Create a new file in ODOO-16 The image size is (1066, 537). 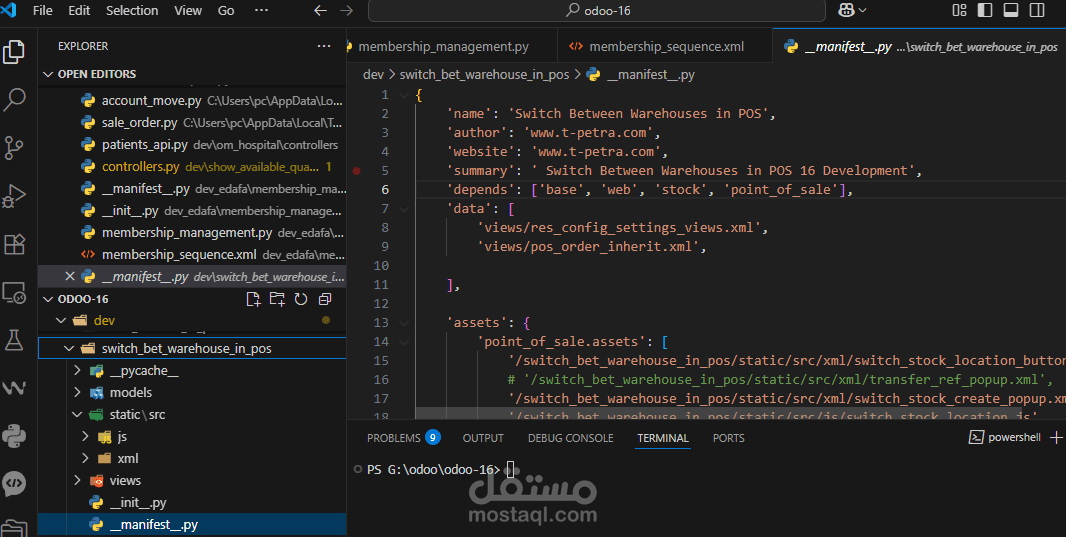coord(254,299)
